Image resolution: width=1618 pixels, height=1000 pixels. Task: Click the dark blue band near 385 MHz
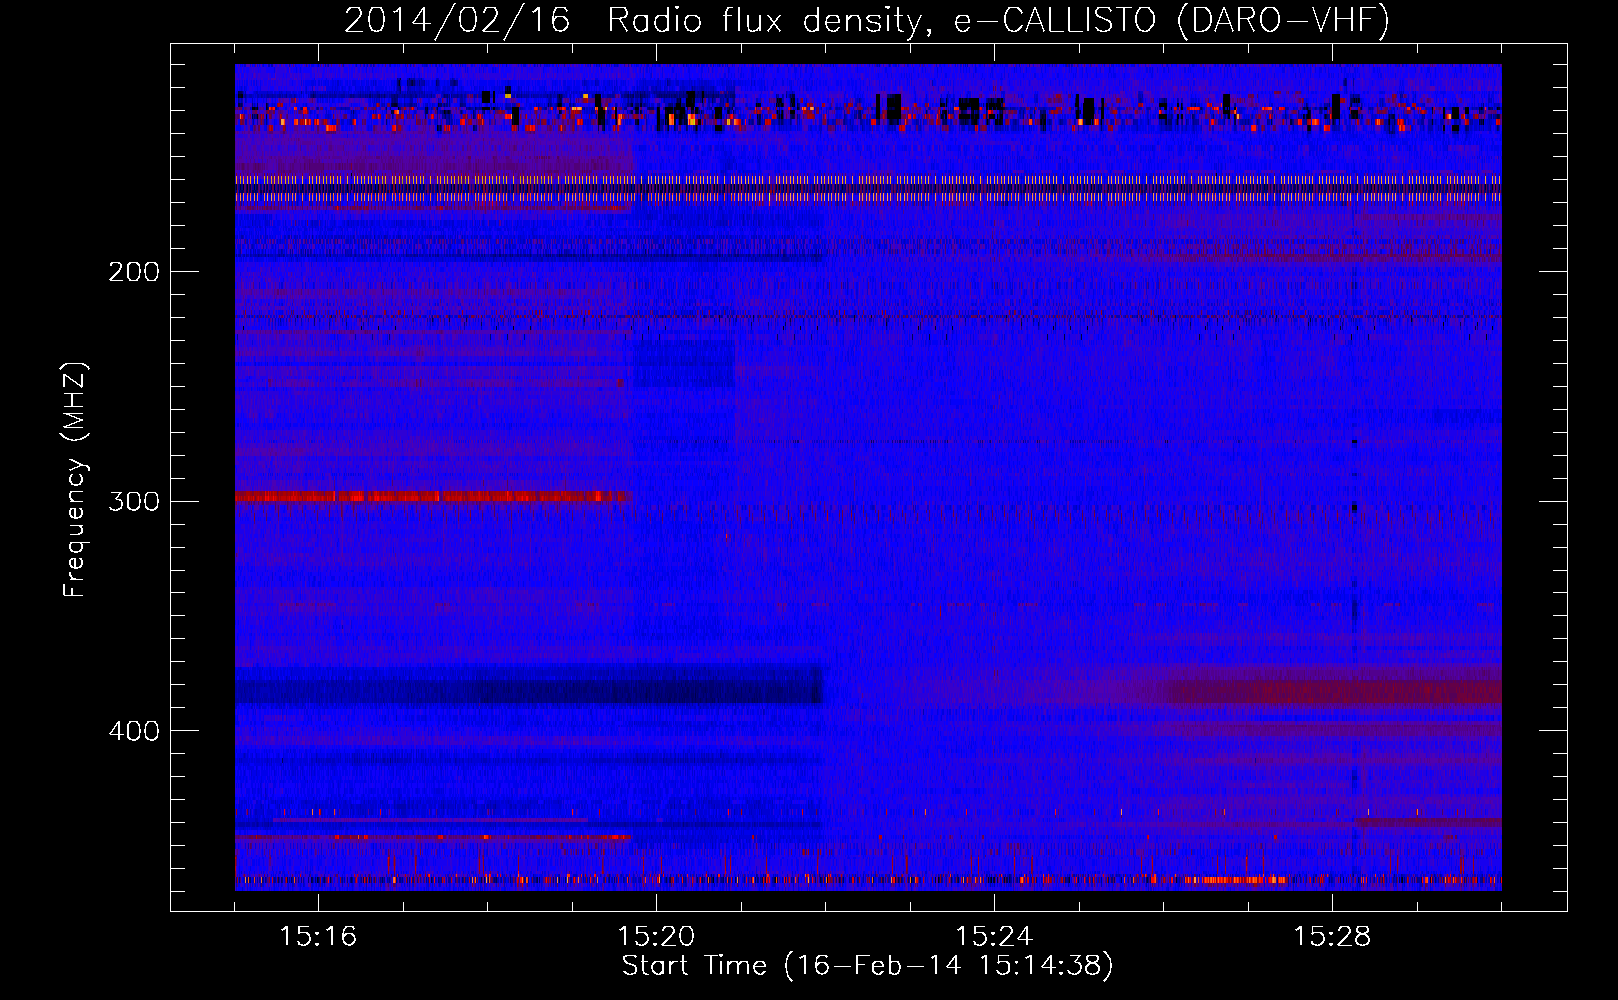529,687
